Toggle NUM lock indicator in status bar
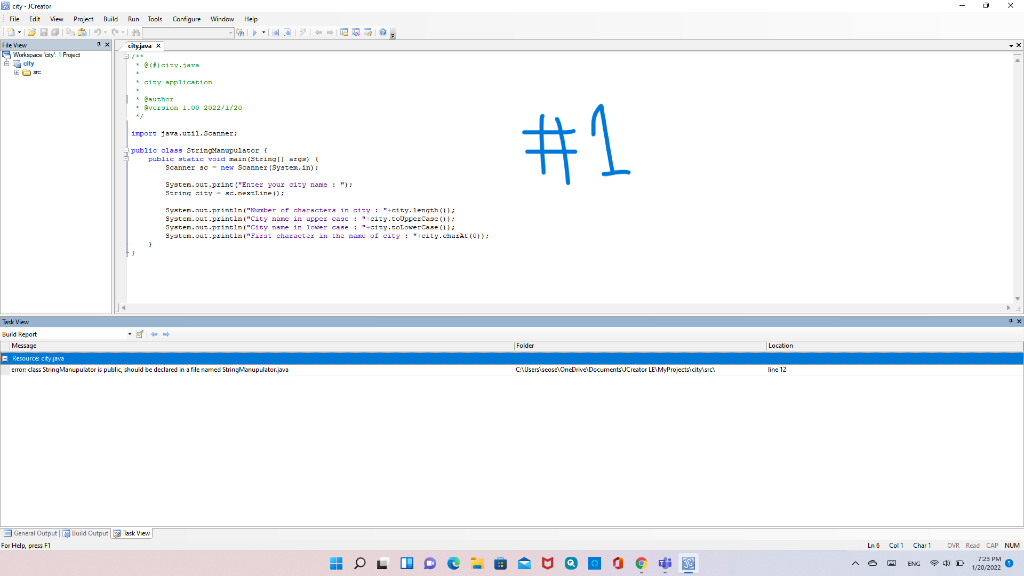 pyautogui.click(x=1012, y=545)
